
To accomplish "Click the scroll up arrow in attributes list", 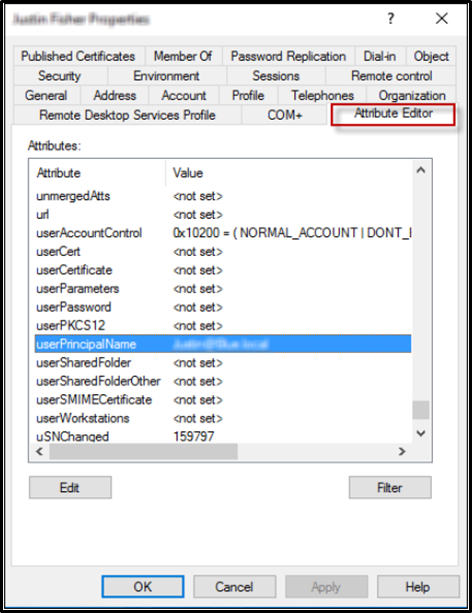I will [421, 170].
